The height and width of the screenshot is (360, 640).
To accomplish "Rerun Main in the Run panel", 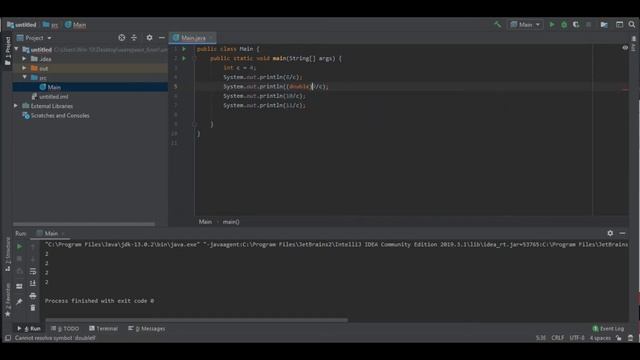I will (x=19, y=247).
